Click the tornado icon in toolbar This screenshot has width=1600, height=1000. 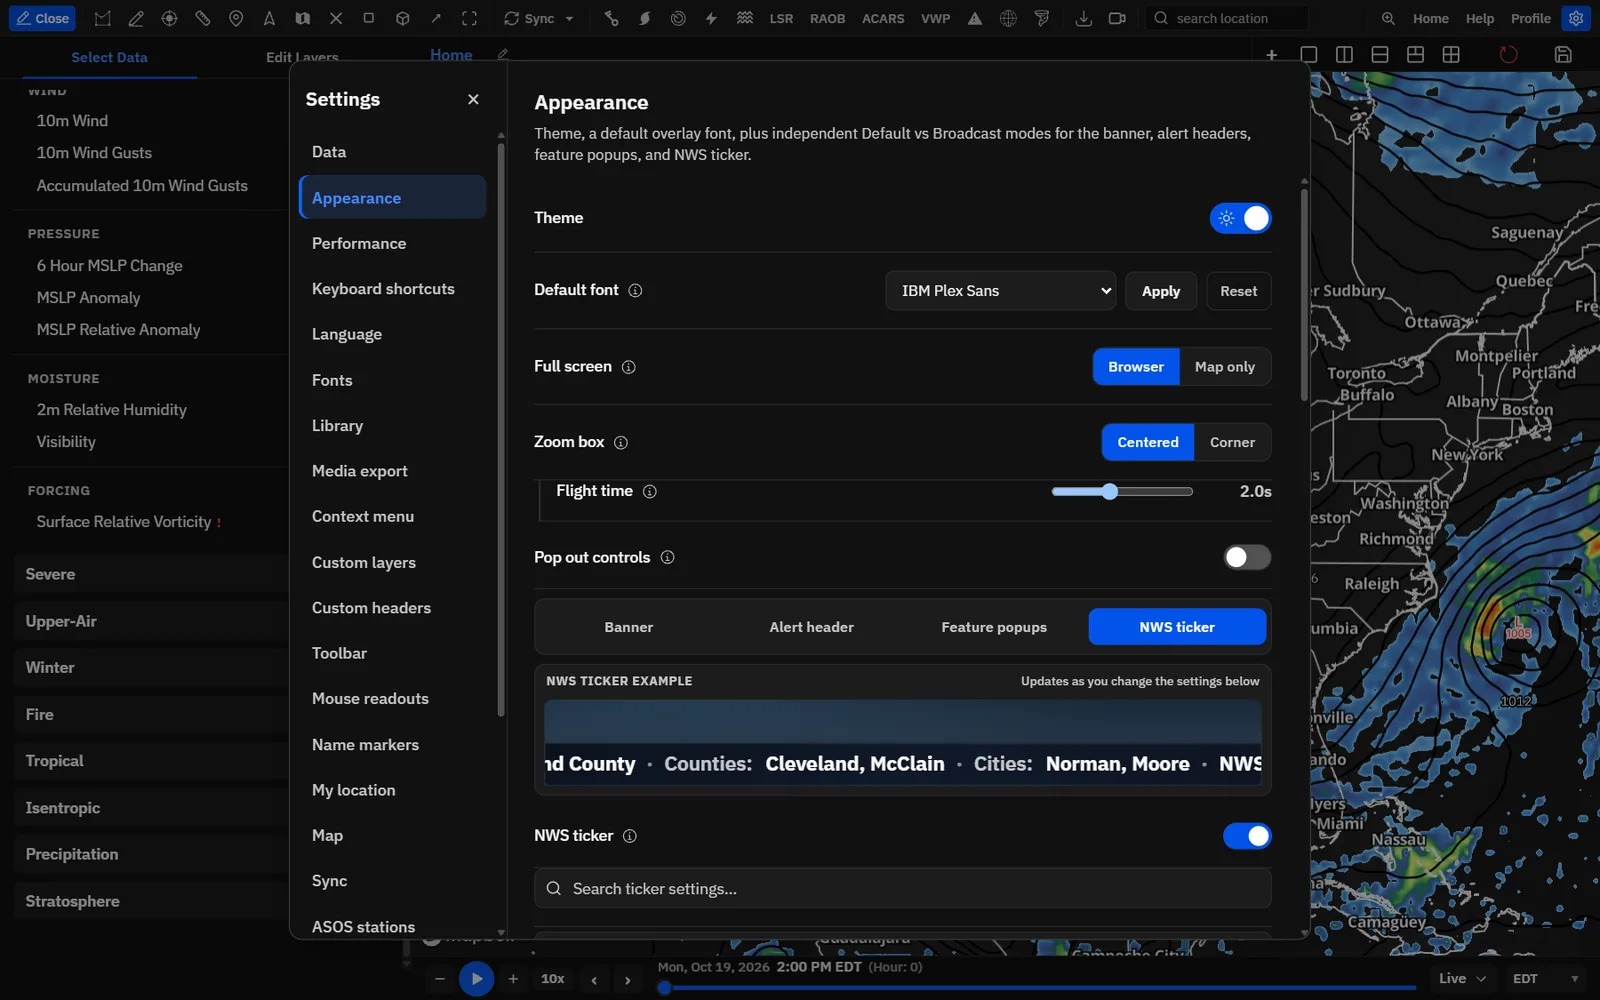1042,18
